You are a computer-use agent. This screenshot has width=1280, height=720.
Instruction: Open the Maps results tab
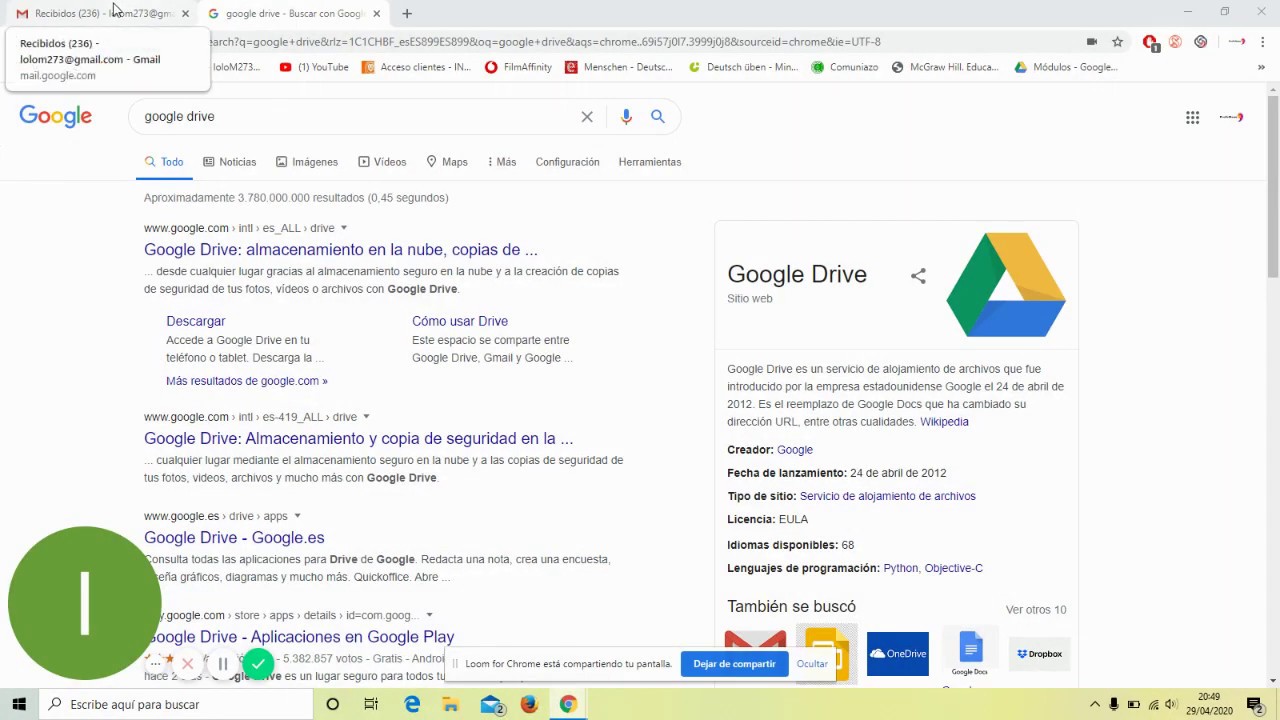[x=446, y=162]
